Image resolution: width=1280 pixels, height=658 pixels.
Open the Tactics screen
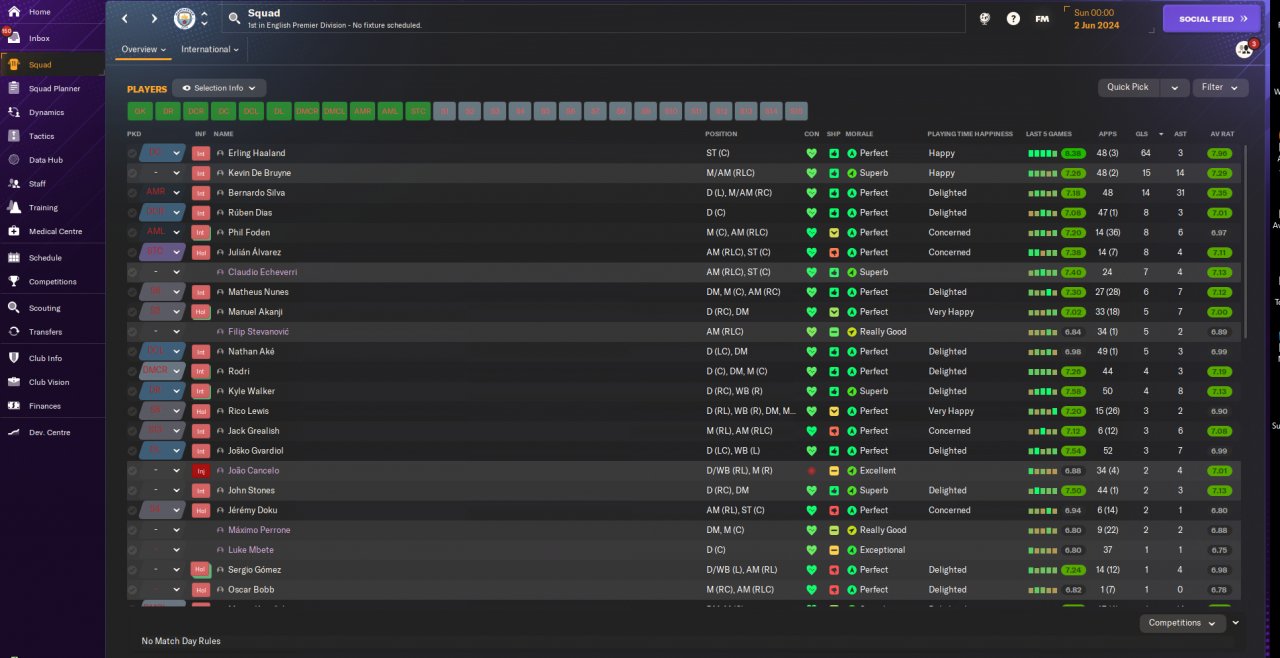click(x=41, y=136)
